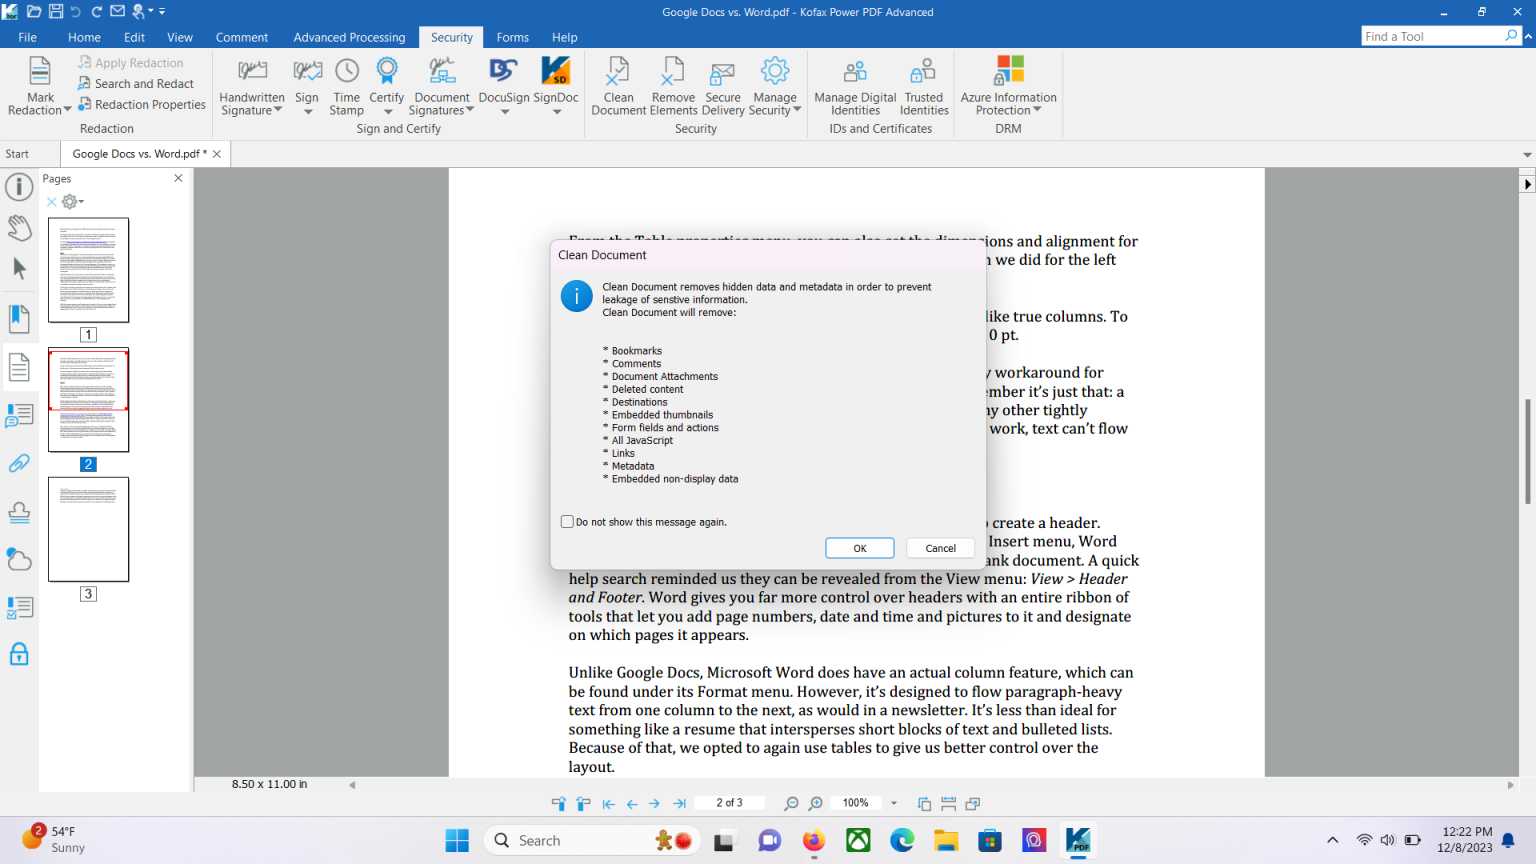1536x864 pixels.
Task: Enable Do not show this message again
Action: 567,521
